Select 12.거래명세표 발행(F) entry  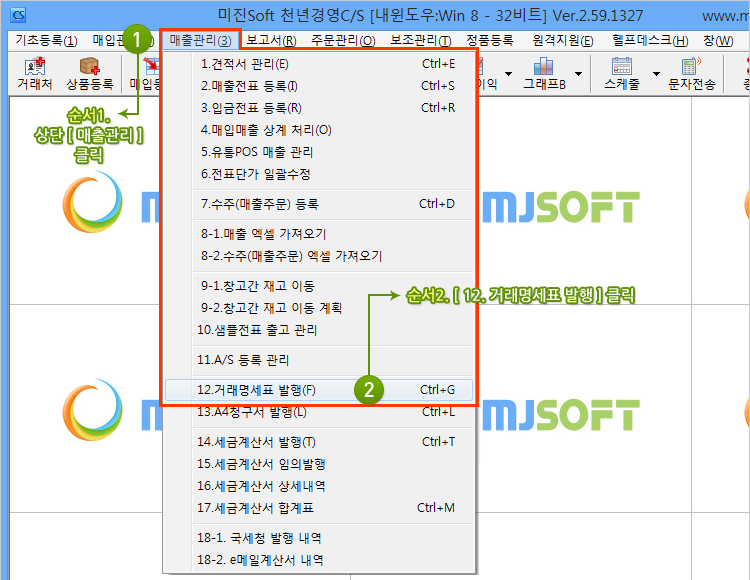[320, 390]
